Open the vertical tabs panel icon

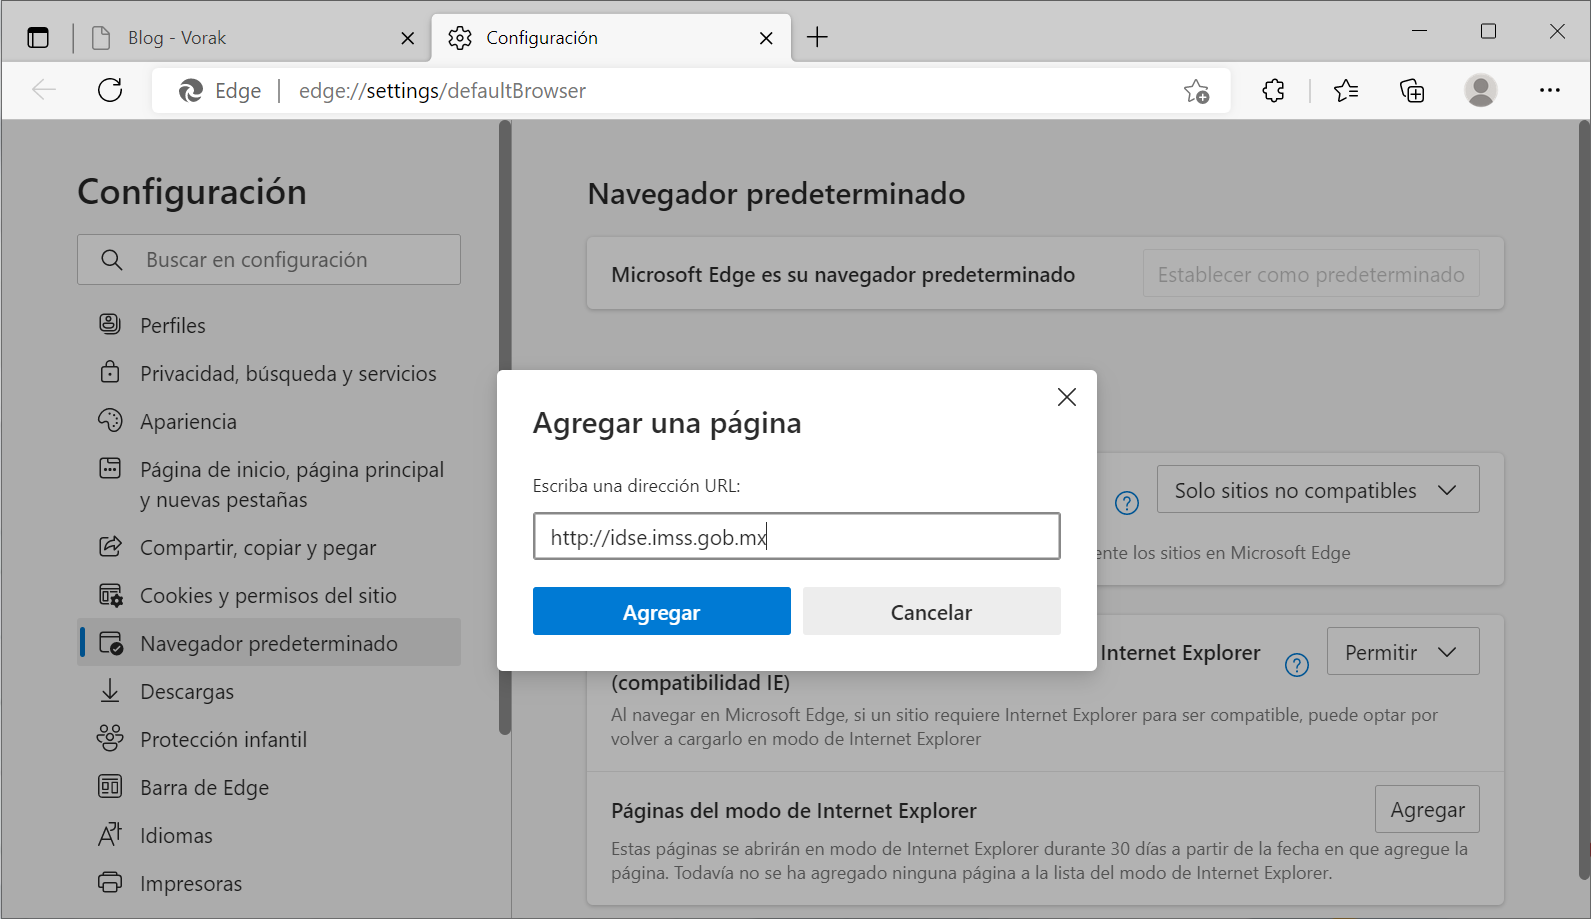38,38
